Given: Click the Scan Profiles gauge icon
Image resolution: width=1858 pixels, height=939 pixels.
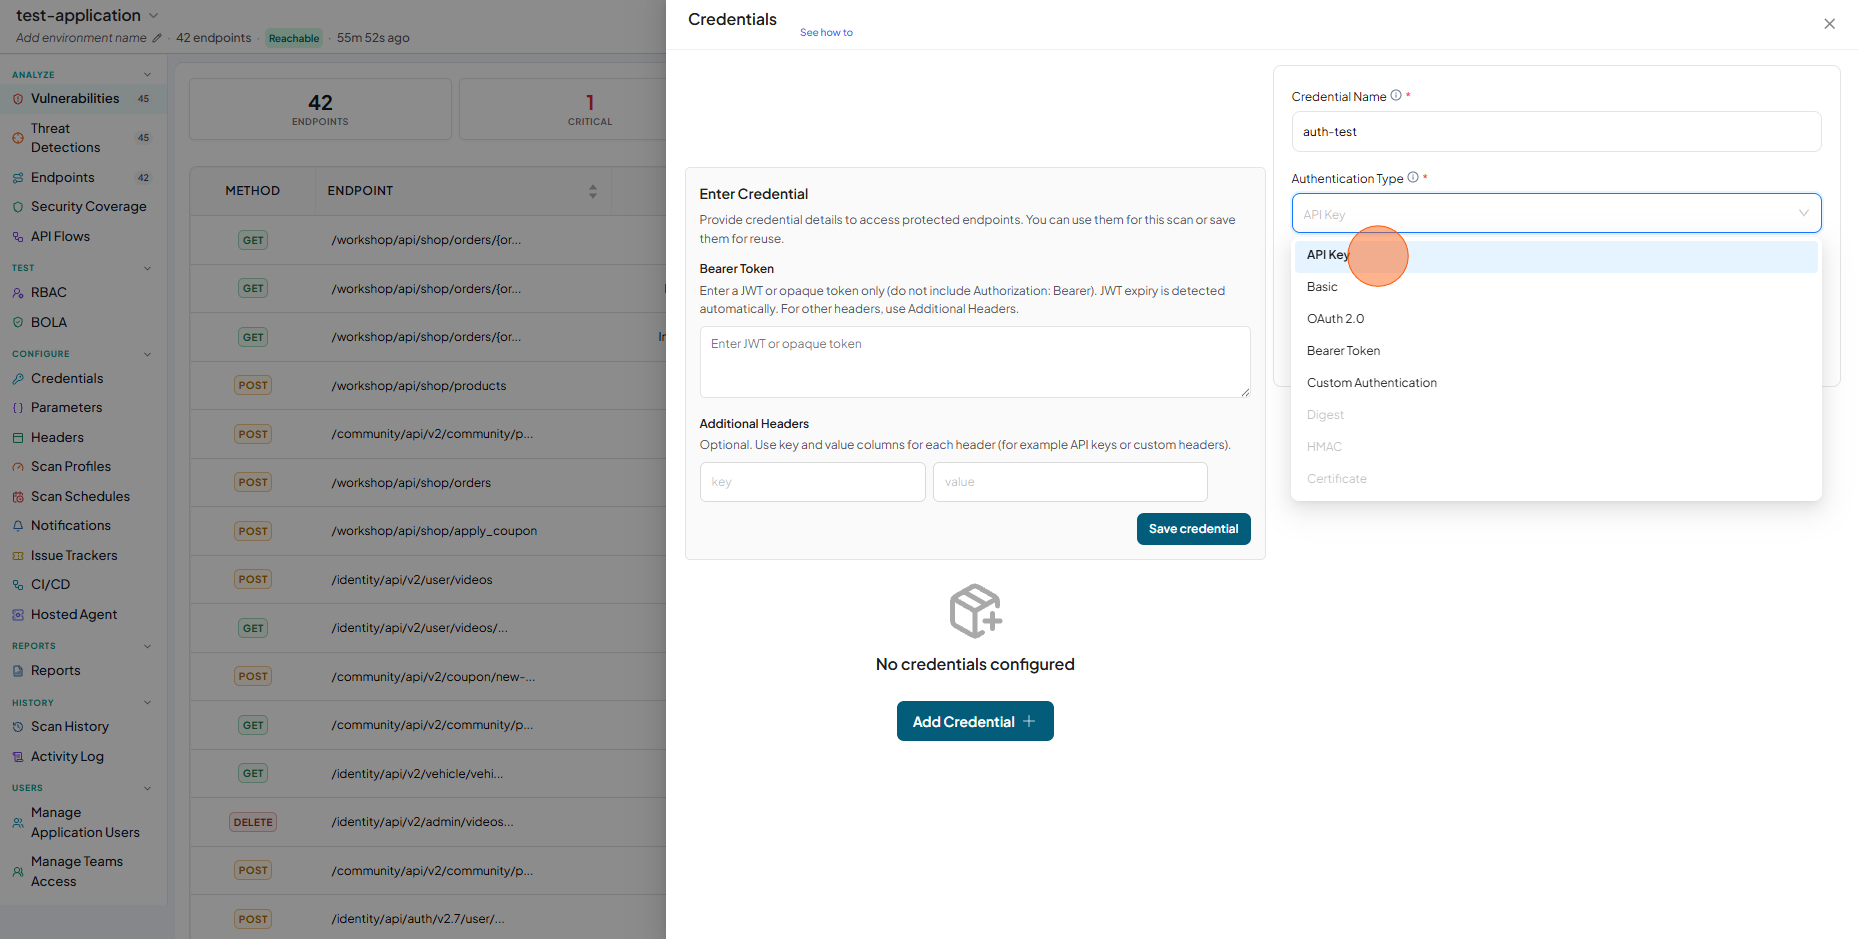Looking at the screenshot, I should [x=18, y=467].
